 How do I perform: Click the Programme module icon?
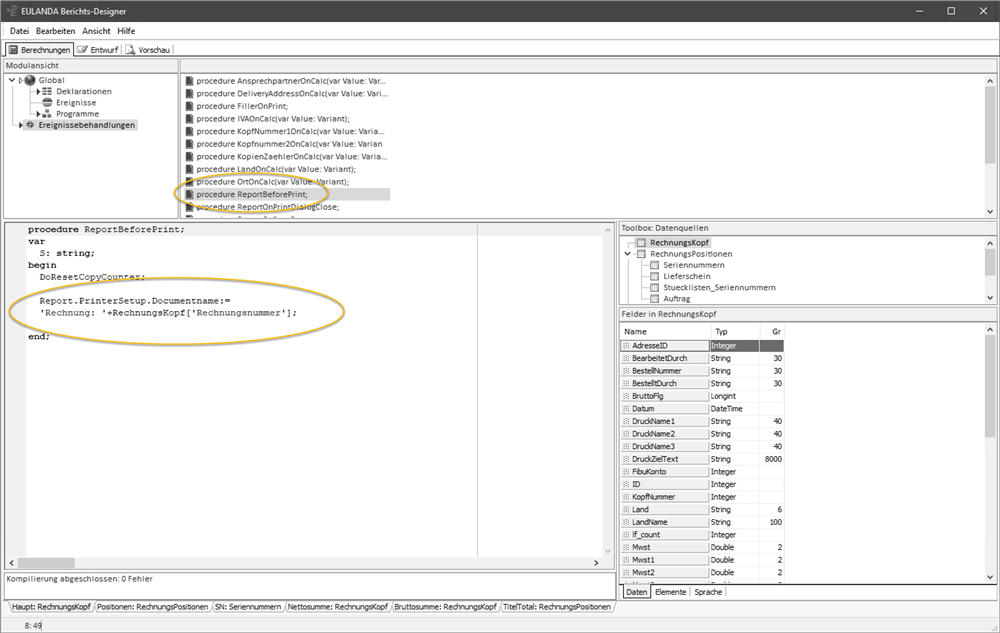[47, 114]
